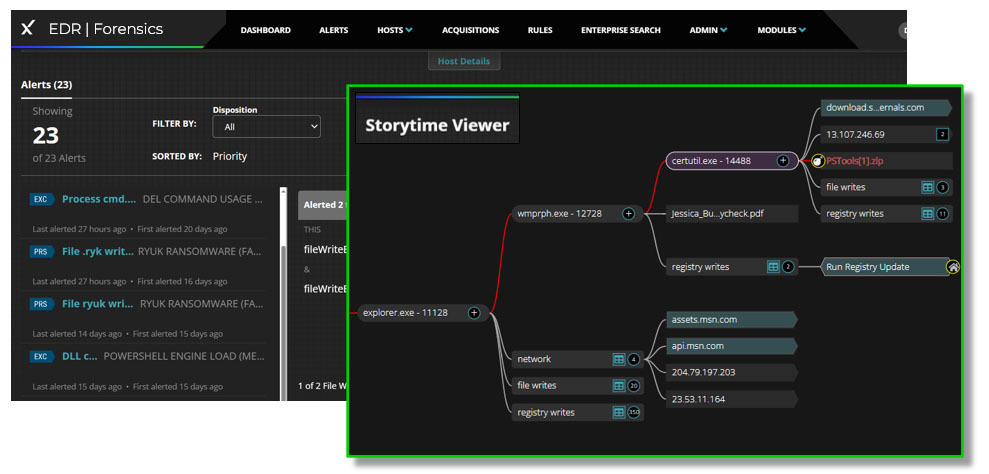Open table icon on explorer file writes
This screenshot has width=989, height=474.
click(x=619, y=386)
